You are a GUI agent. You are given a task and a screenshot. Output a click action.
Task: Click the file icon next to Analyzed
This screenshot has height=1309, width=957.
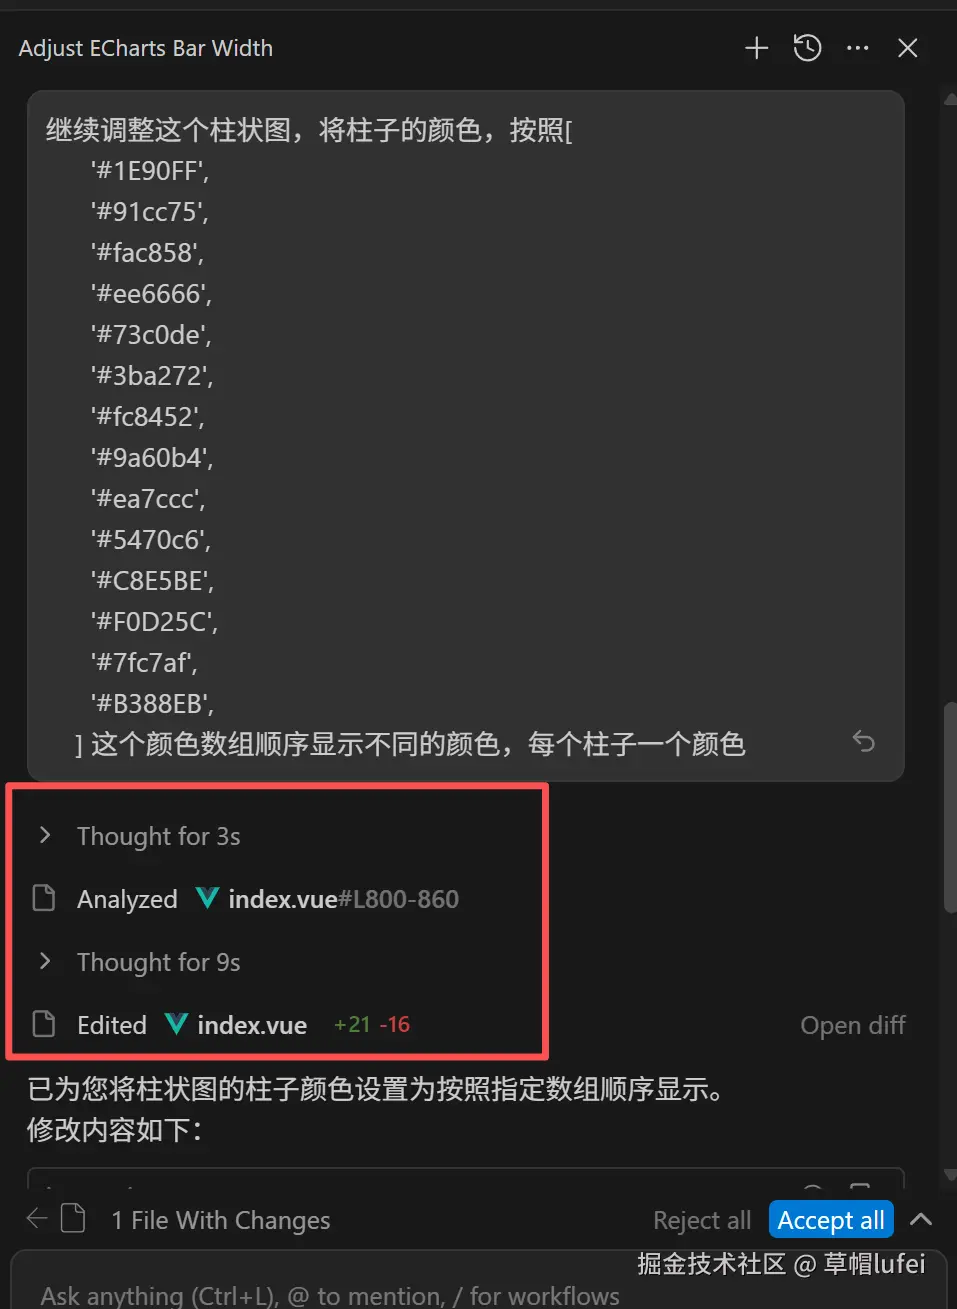click(44, 898)
